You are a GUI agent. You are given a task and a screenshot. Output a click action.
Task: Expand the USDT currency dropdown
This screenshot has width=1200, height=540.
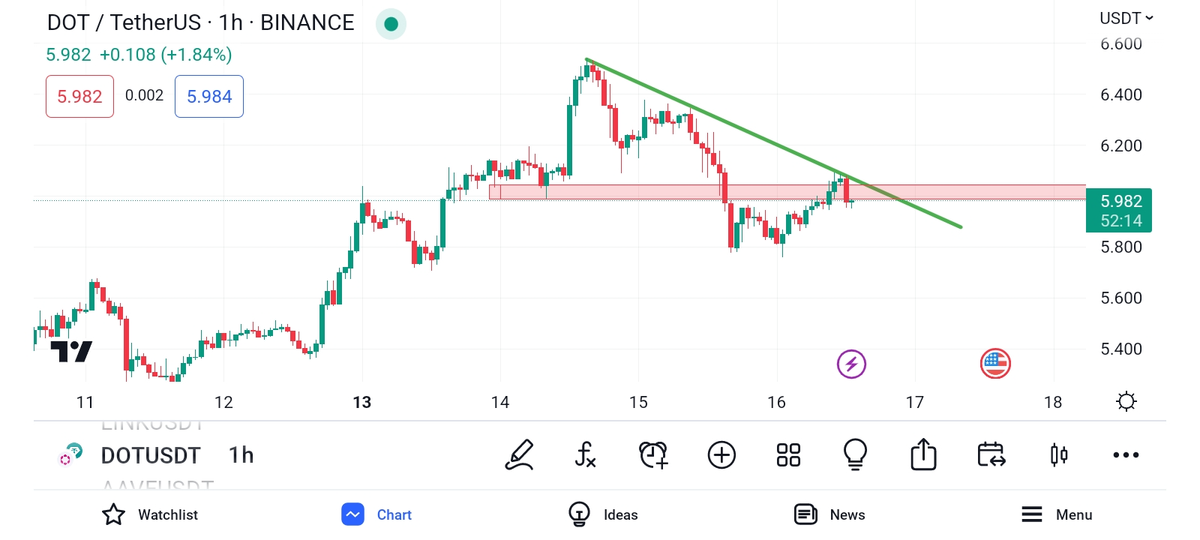(1126, 18)
